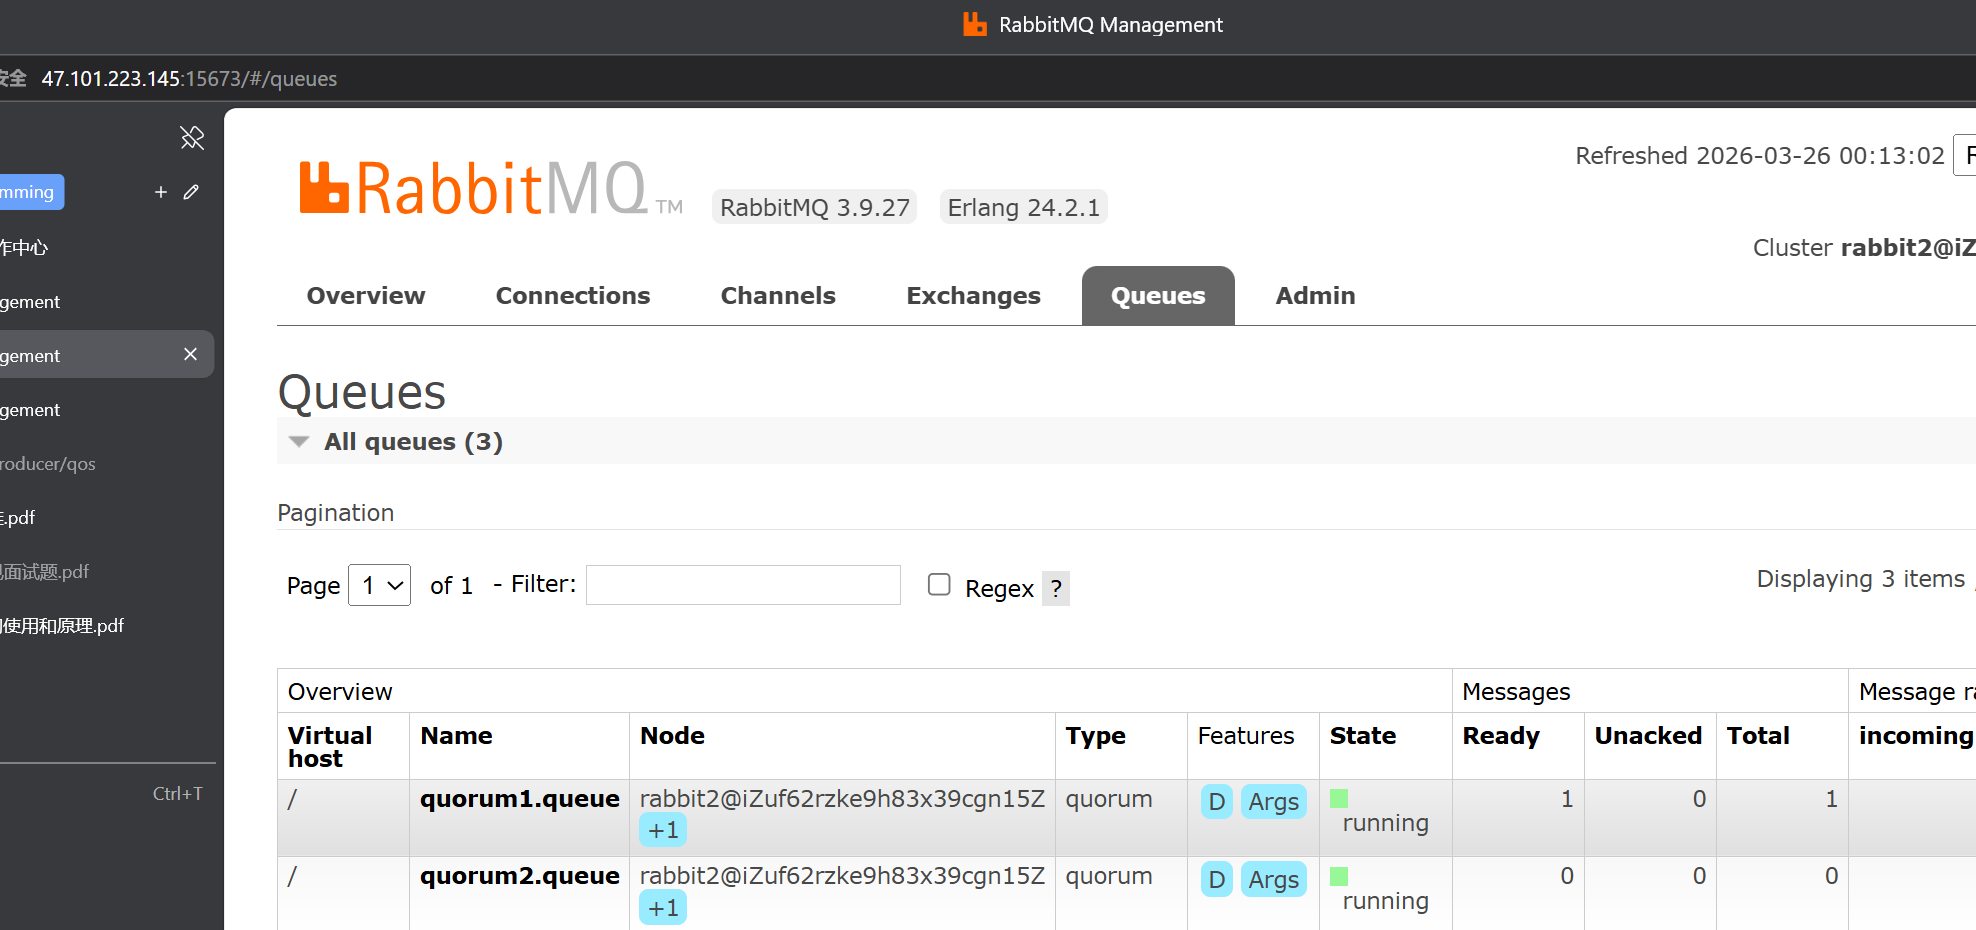This screenshot has width=1976, height=930.
Task: Click the running state of quorum2.queue
Action: click(1385, 901)
